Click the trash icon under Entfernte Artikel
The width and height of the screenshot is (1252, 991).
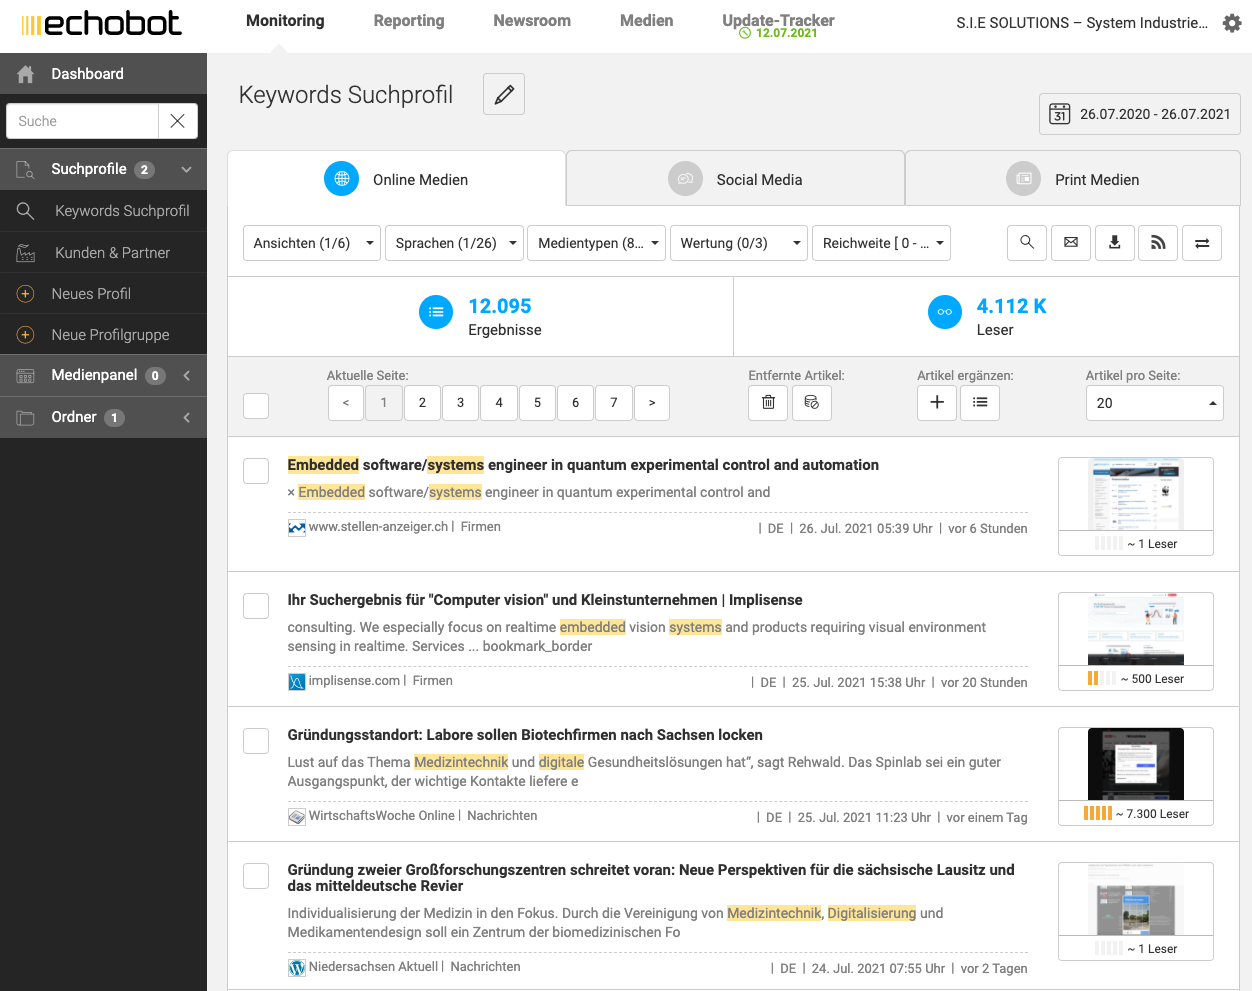[x=768, y=402]
